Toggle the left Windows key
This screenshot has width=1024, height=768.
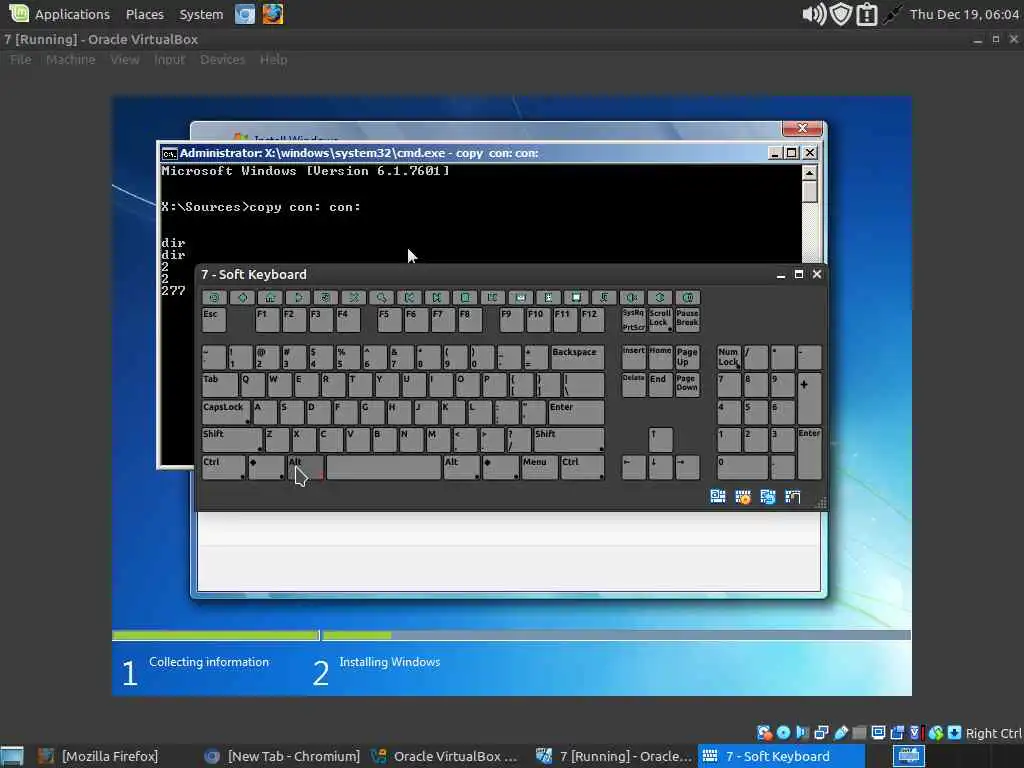click(x=266, y=468)
